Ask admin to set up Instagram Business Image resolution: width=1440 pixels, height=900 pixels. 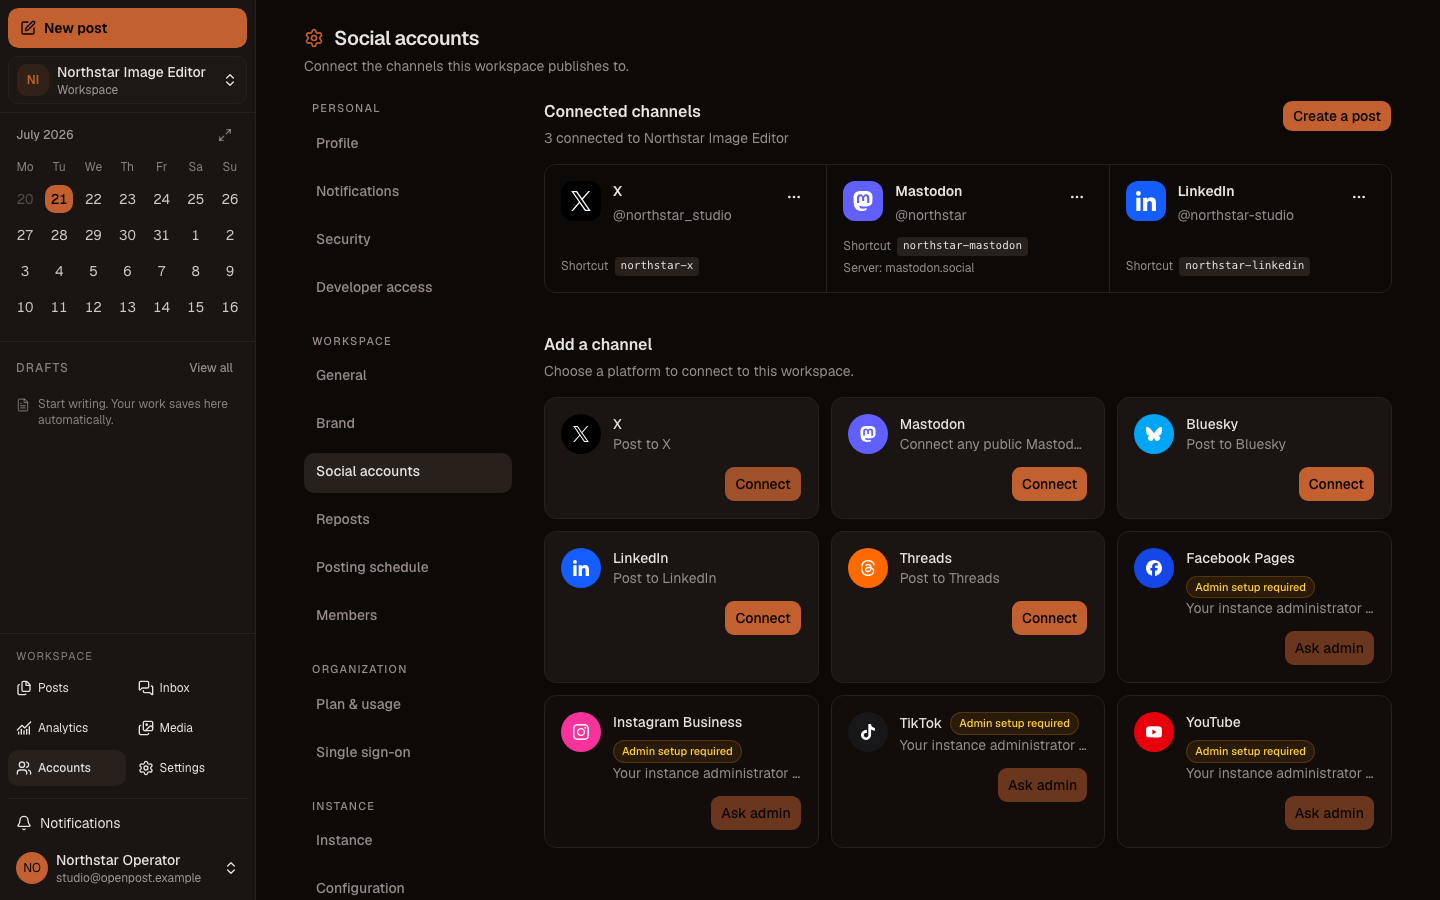[x=756, y=813]
